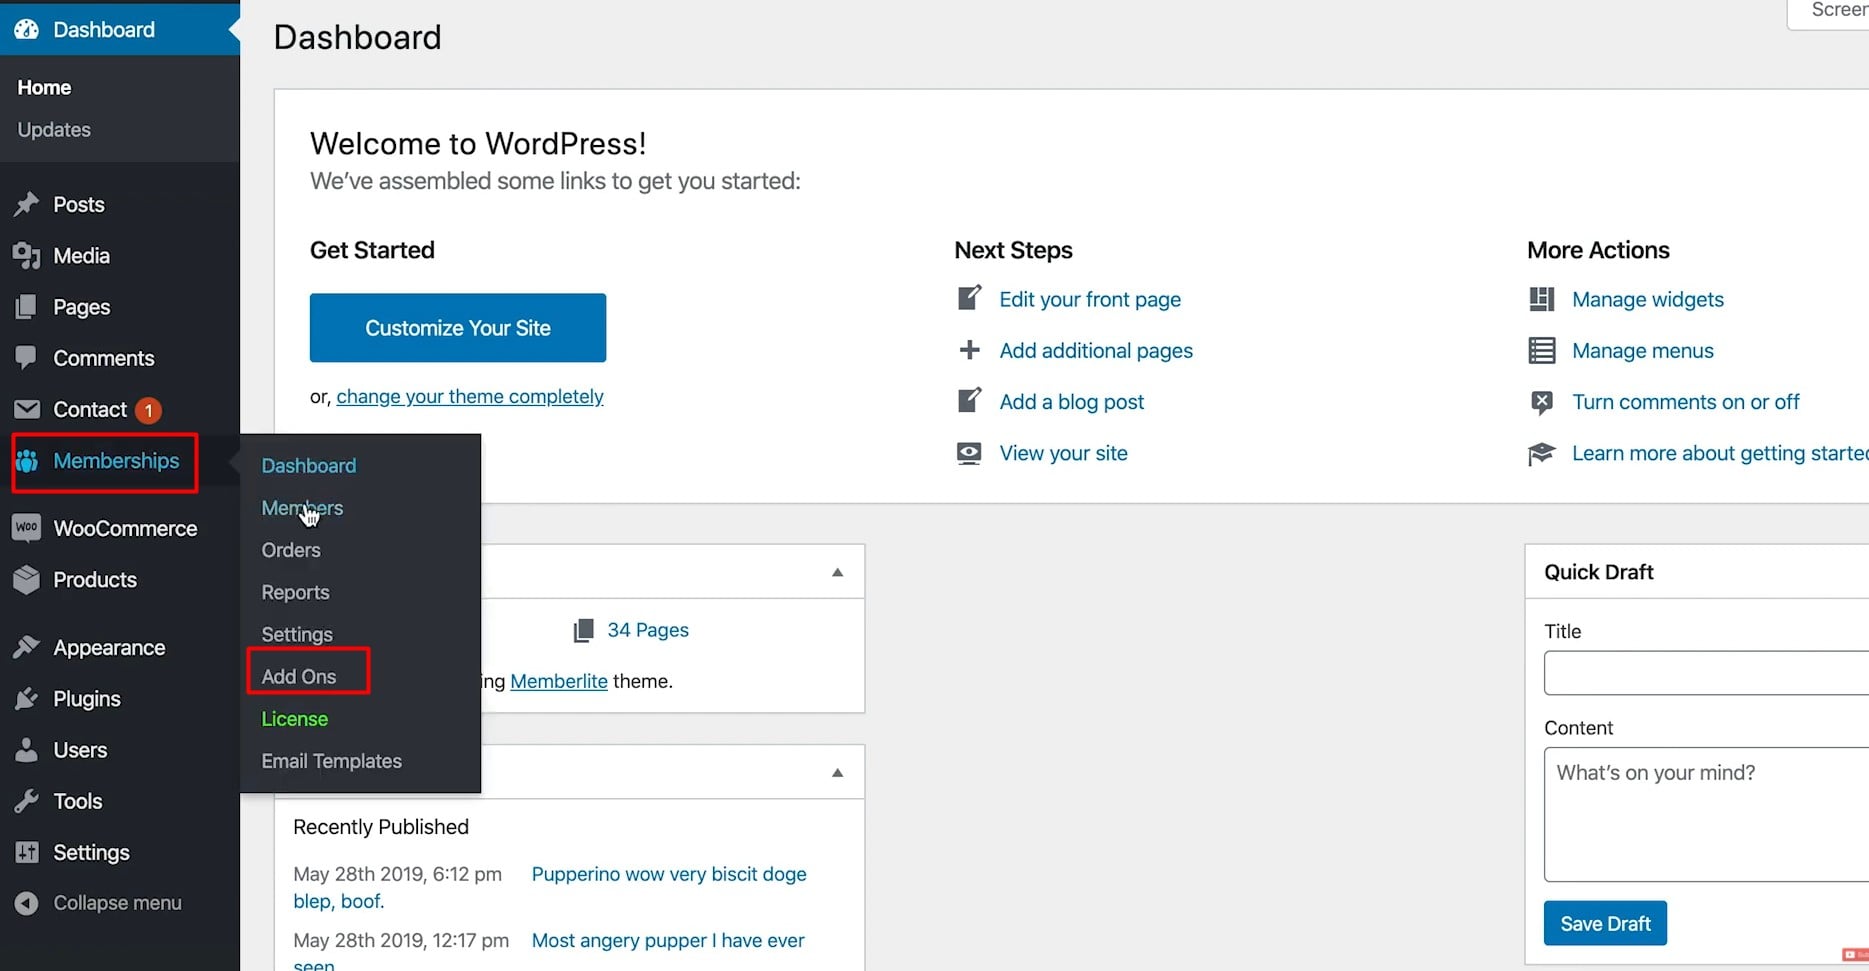Focus the What's on your mind content box
The image size is (1869, 971).
point(1706,814)
